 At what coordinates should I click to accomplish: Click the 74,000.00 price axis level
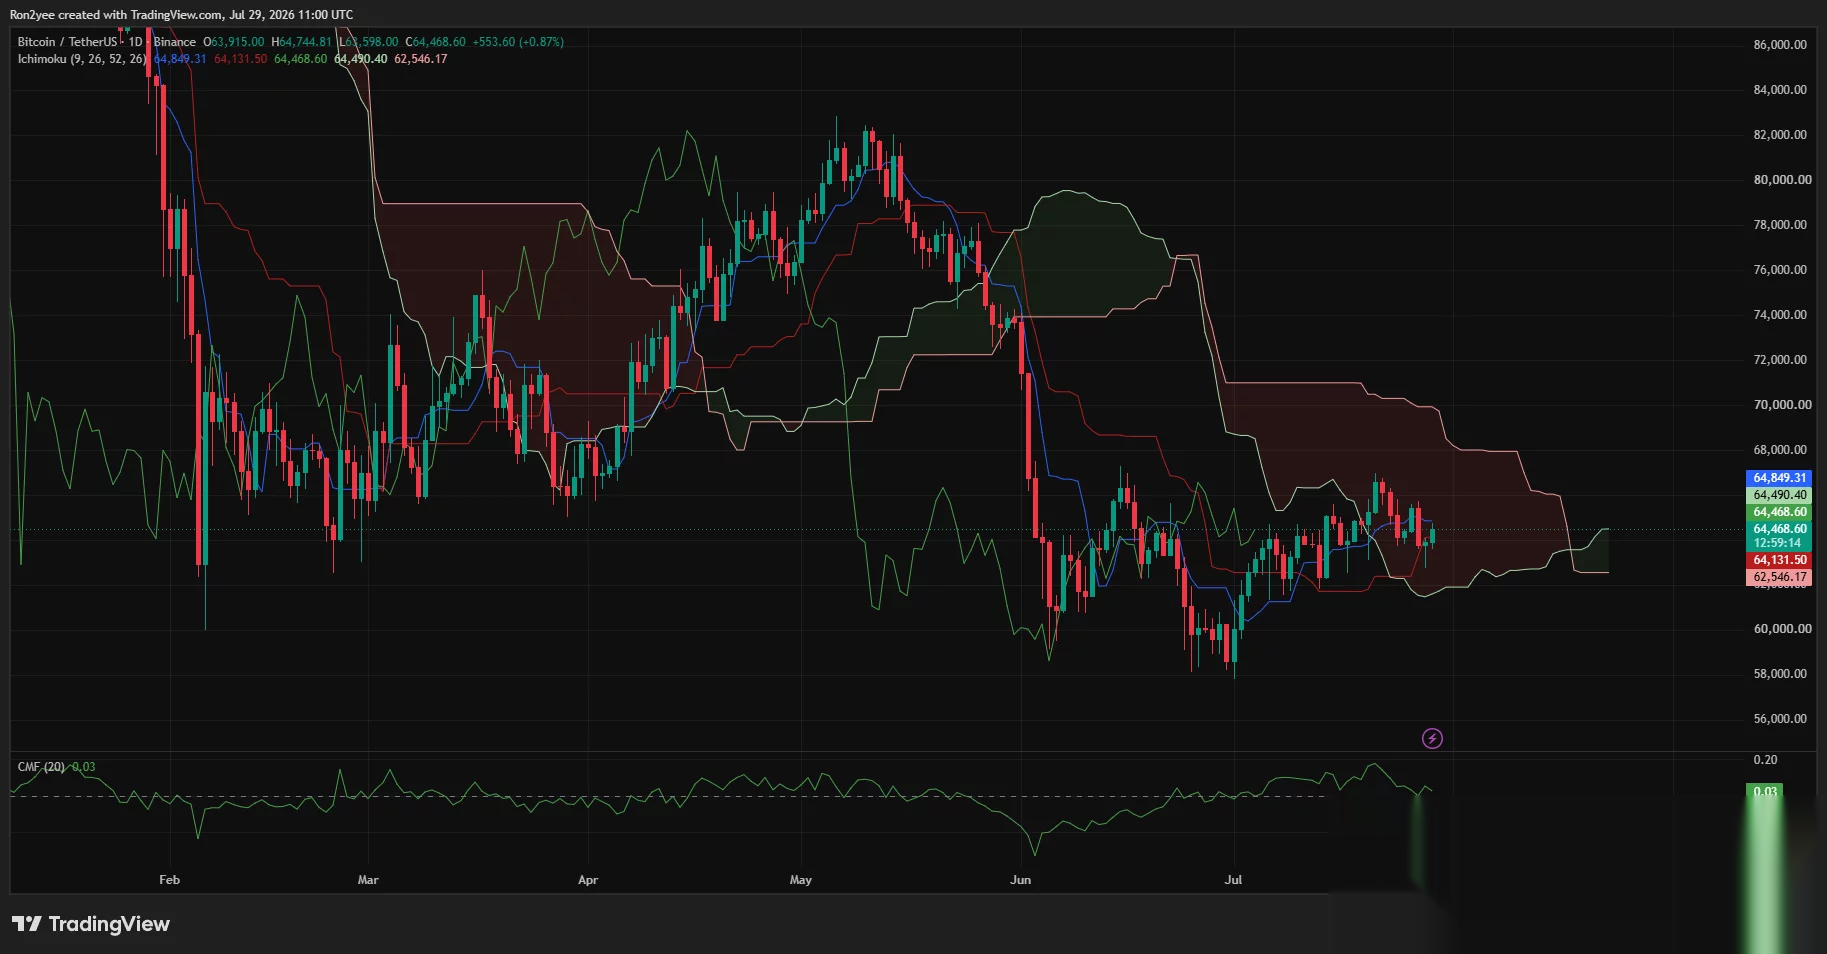coord(1780,315)
